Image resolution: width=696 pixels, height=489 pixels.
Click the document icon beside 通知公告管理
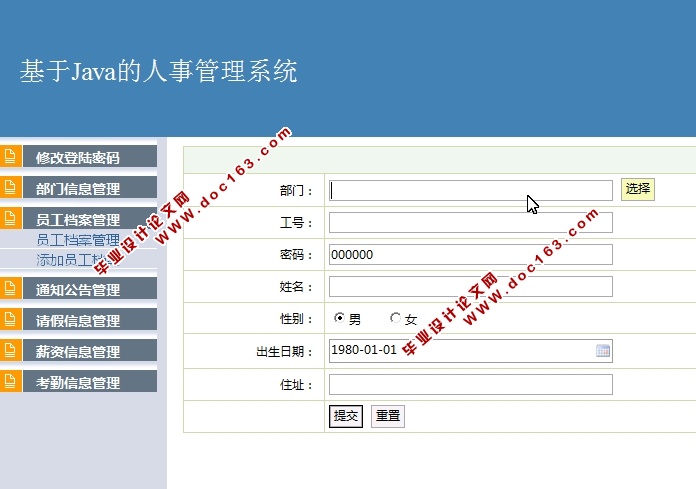coord(10,288)
